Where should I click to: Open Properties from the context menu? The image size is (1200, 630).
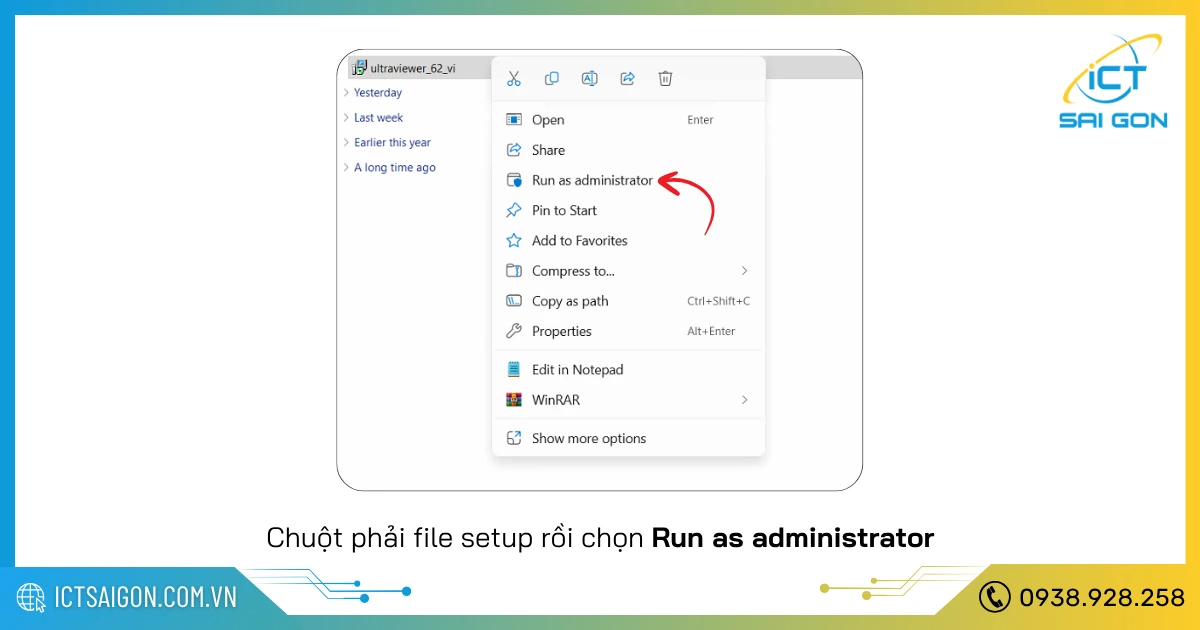pyautogui.click(x=628, y=331)
